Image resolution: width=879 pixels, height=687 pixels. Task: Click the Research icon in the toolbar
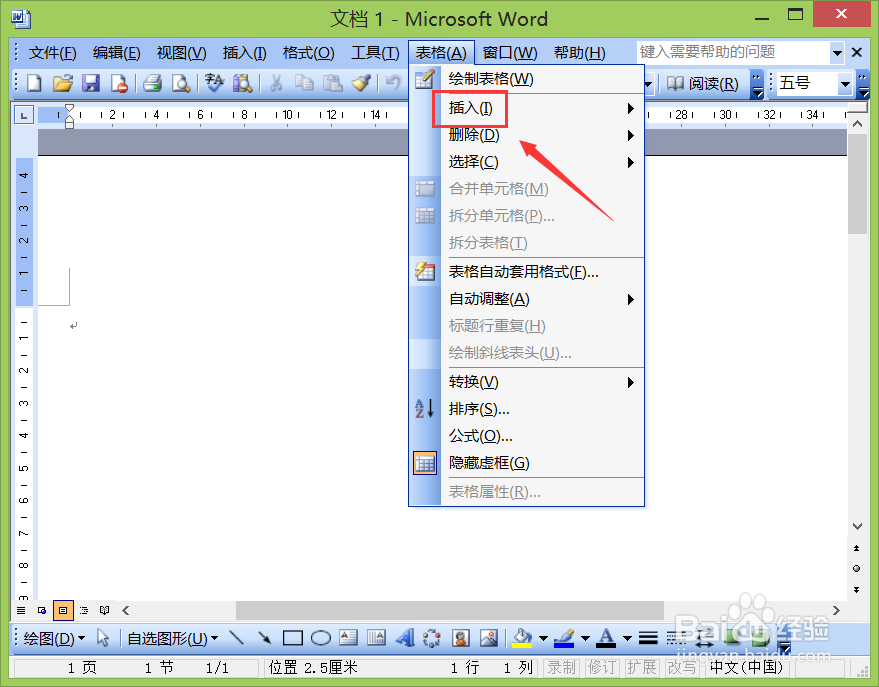pyautogui.click(x=243, y=83)
